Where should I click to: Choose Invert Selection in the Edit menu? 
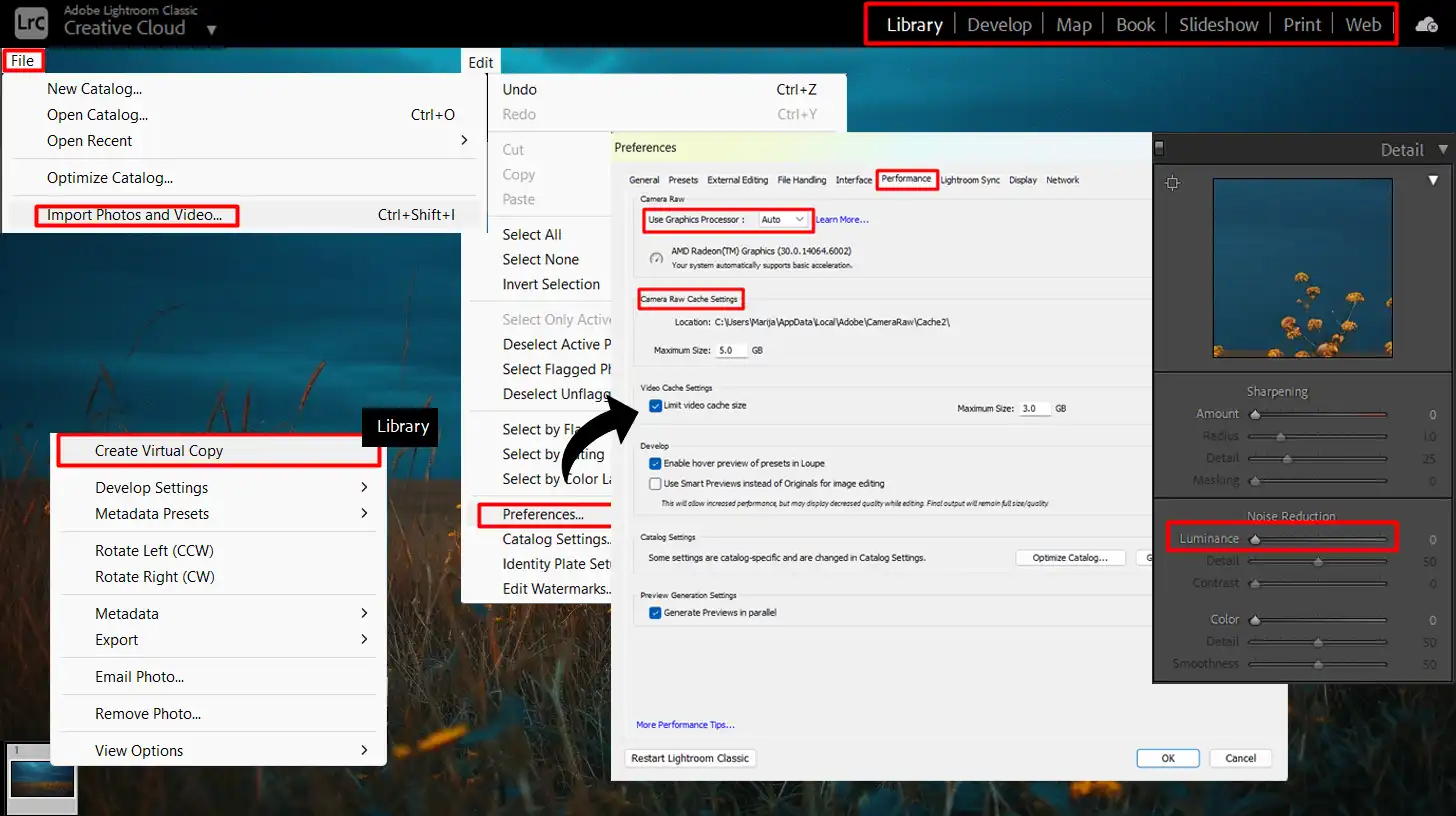click(551, 284)
